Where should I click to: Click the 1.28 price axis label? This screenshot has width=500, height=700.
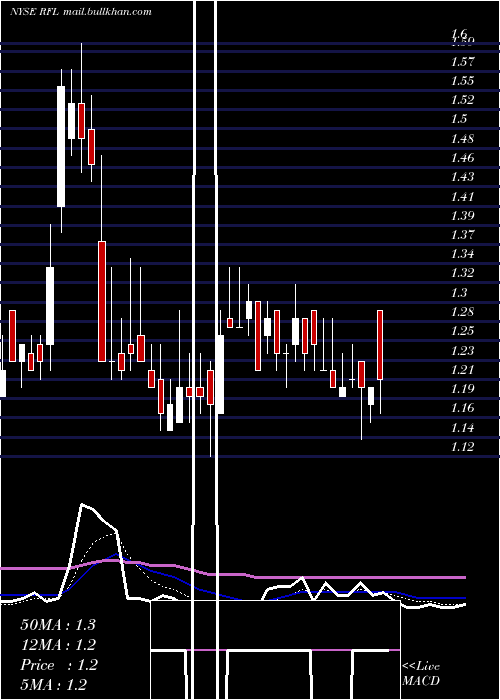pyautogui.click(x=462, y=312)
